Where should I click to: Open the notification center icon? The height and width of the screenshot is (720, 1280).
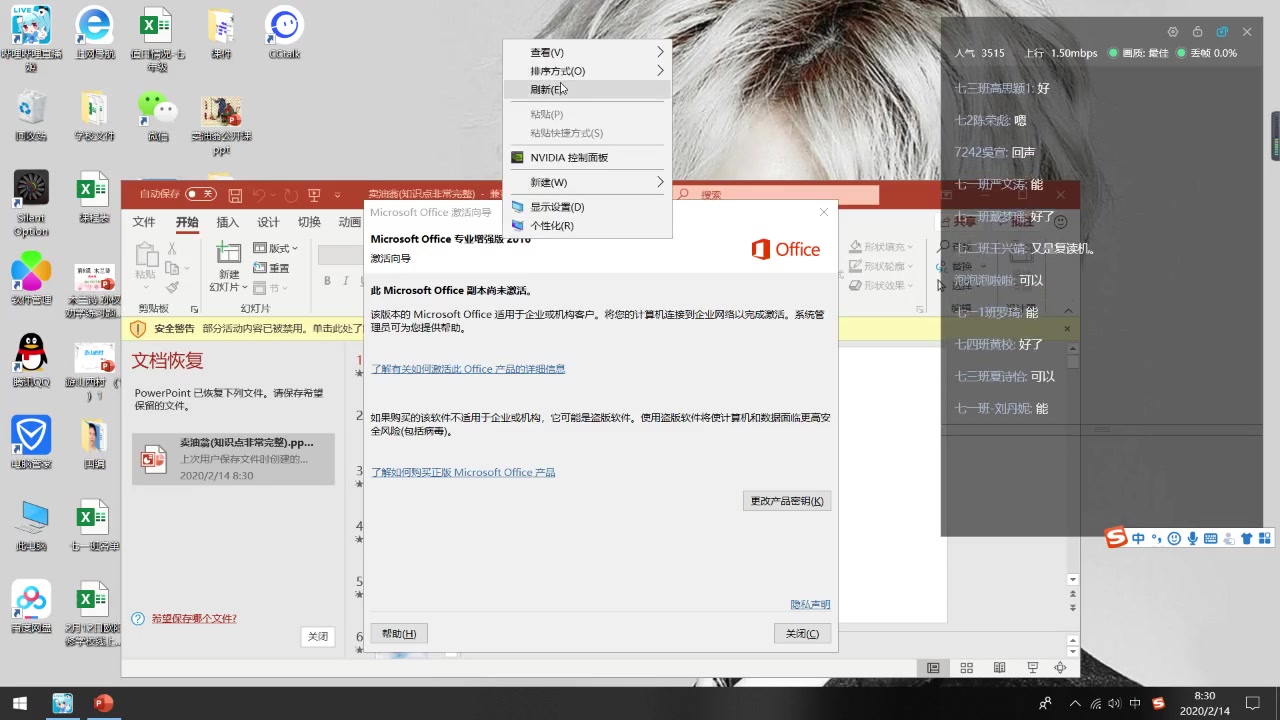(1253, 703)
